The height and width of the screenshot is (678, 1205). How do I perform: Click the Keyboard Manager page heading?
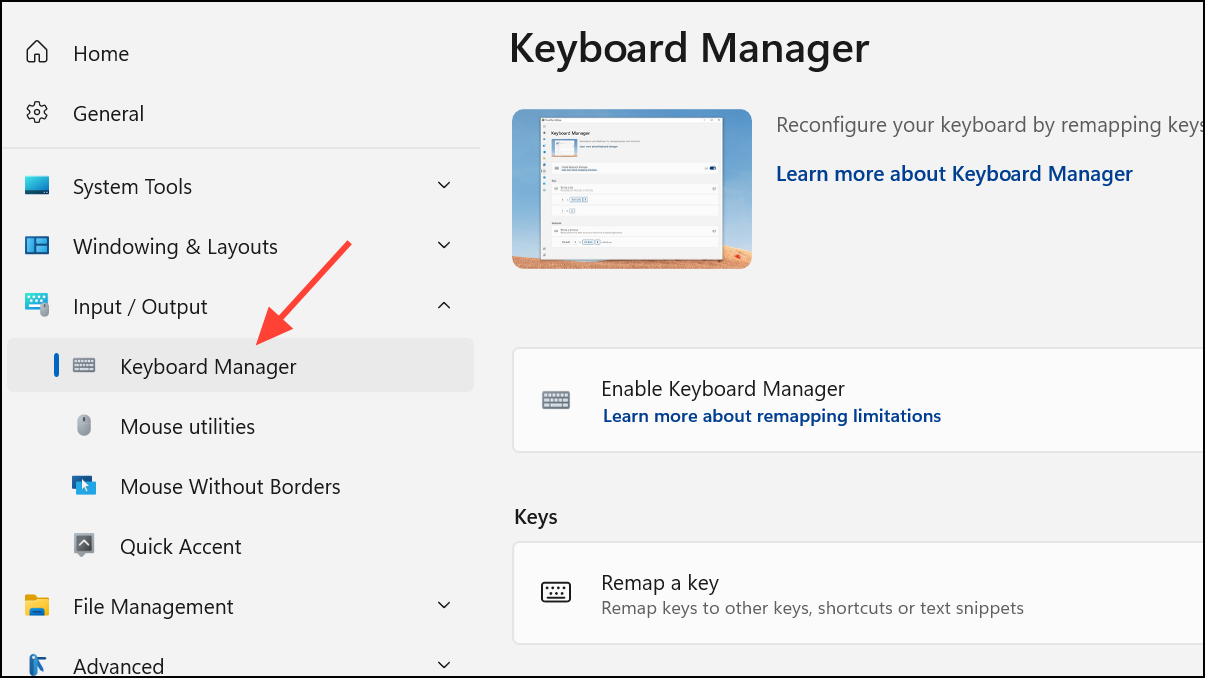[689, 48]
